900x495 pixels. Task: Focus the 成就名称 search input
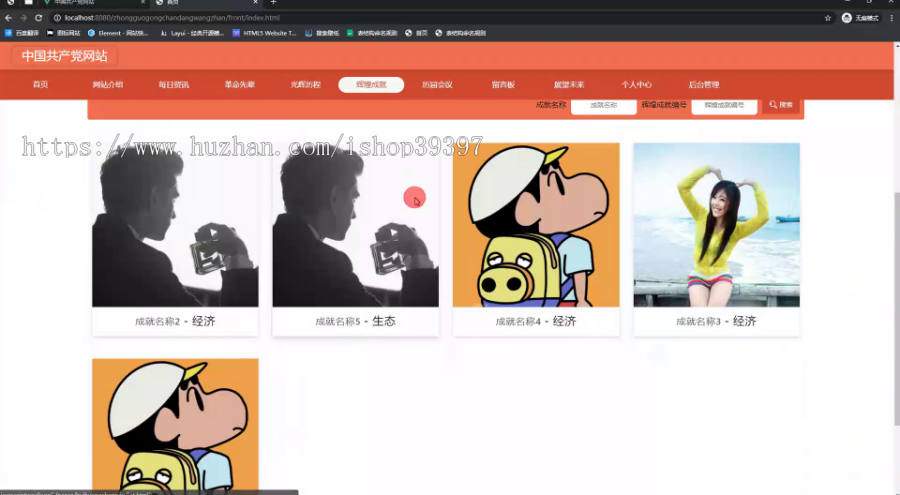coord(603,106)
